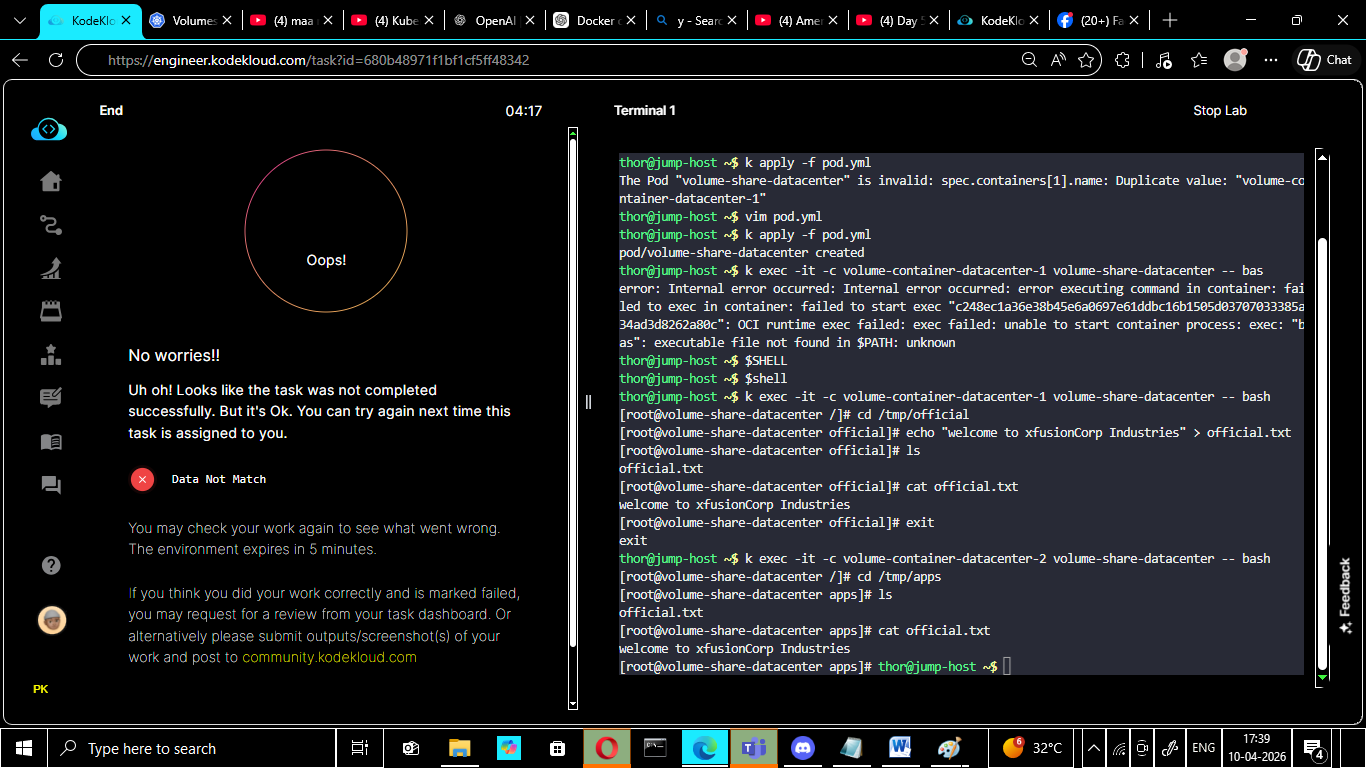Open the Windows notification center

[1313, 748]
